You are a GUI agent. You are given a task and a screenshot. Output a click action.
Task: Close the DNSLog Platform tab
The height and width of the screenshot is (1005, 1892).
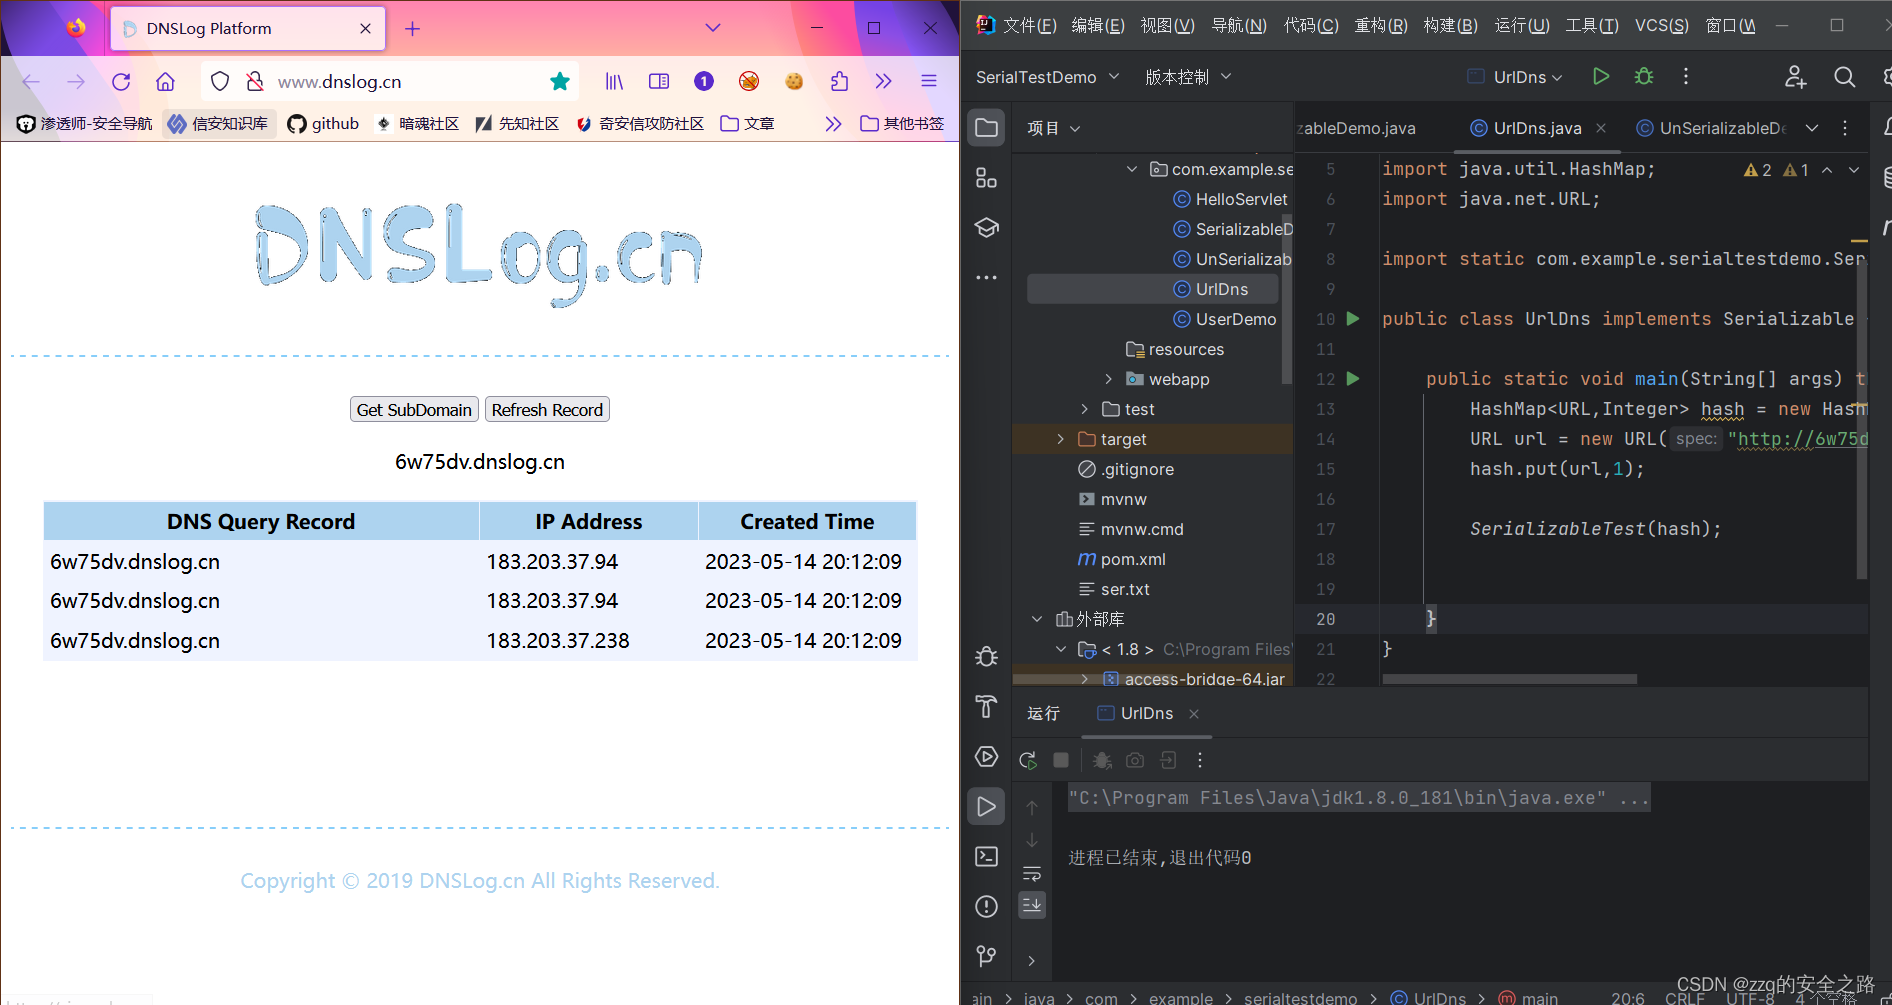click(365, 29)
